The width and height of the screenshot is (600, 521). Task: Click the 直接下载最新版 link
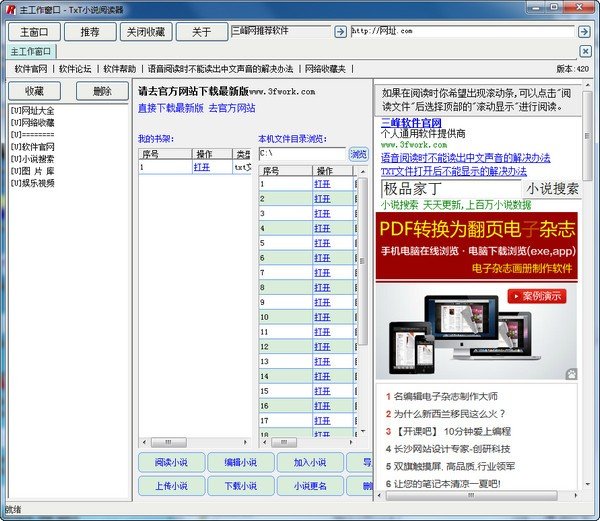(171, 108)
